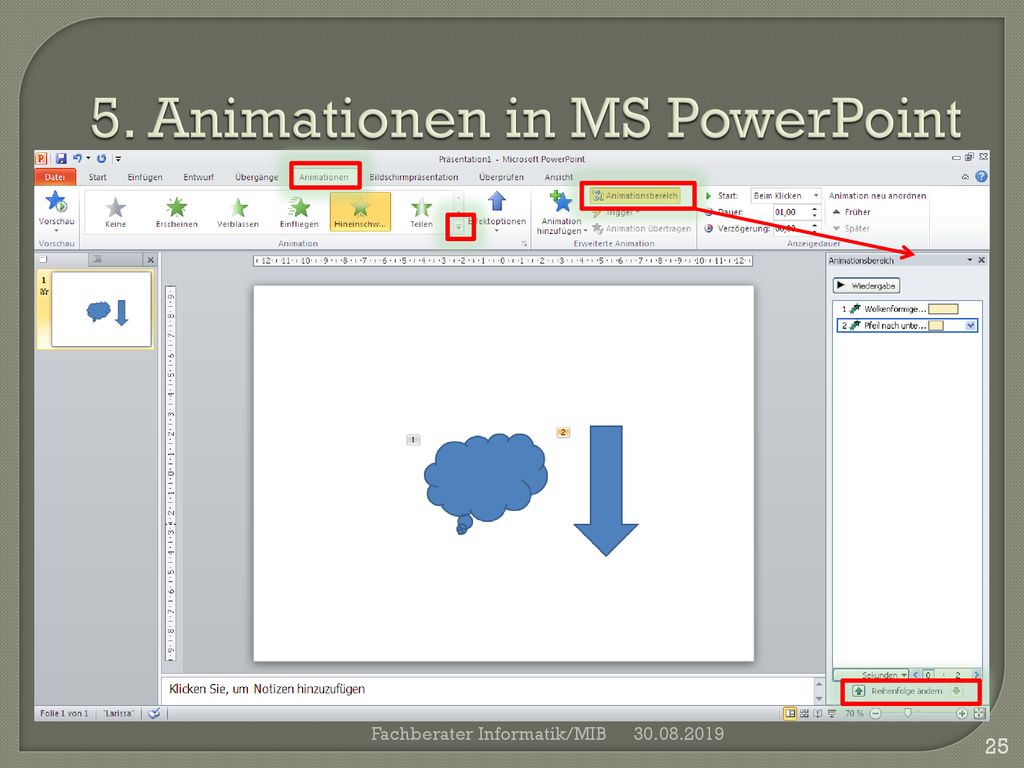The image size is (1024, 768).
Task: Click the save disk icon
Action: (61, 158)
